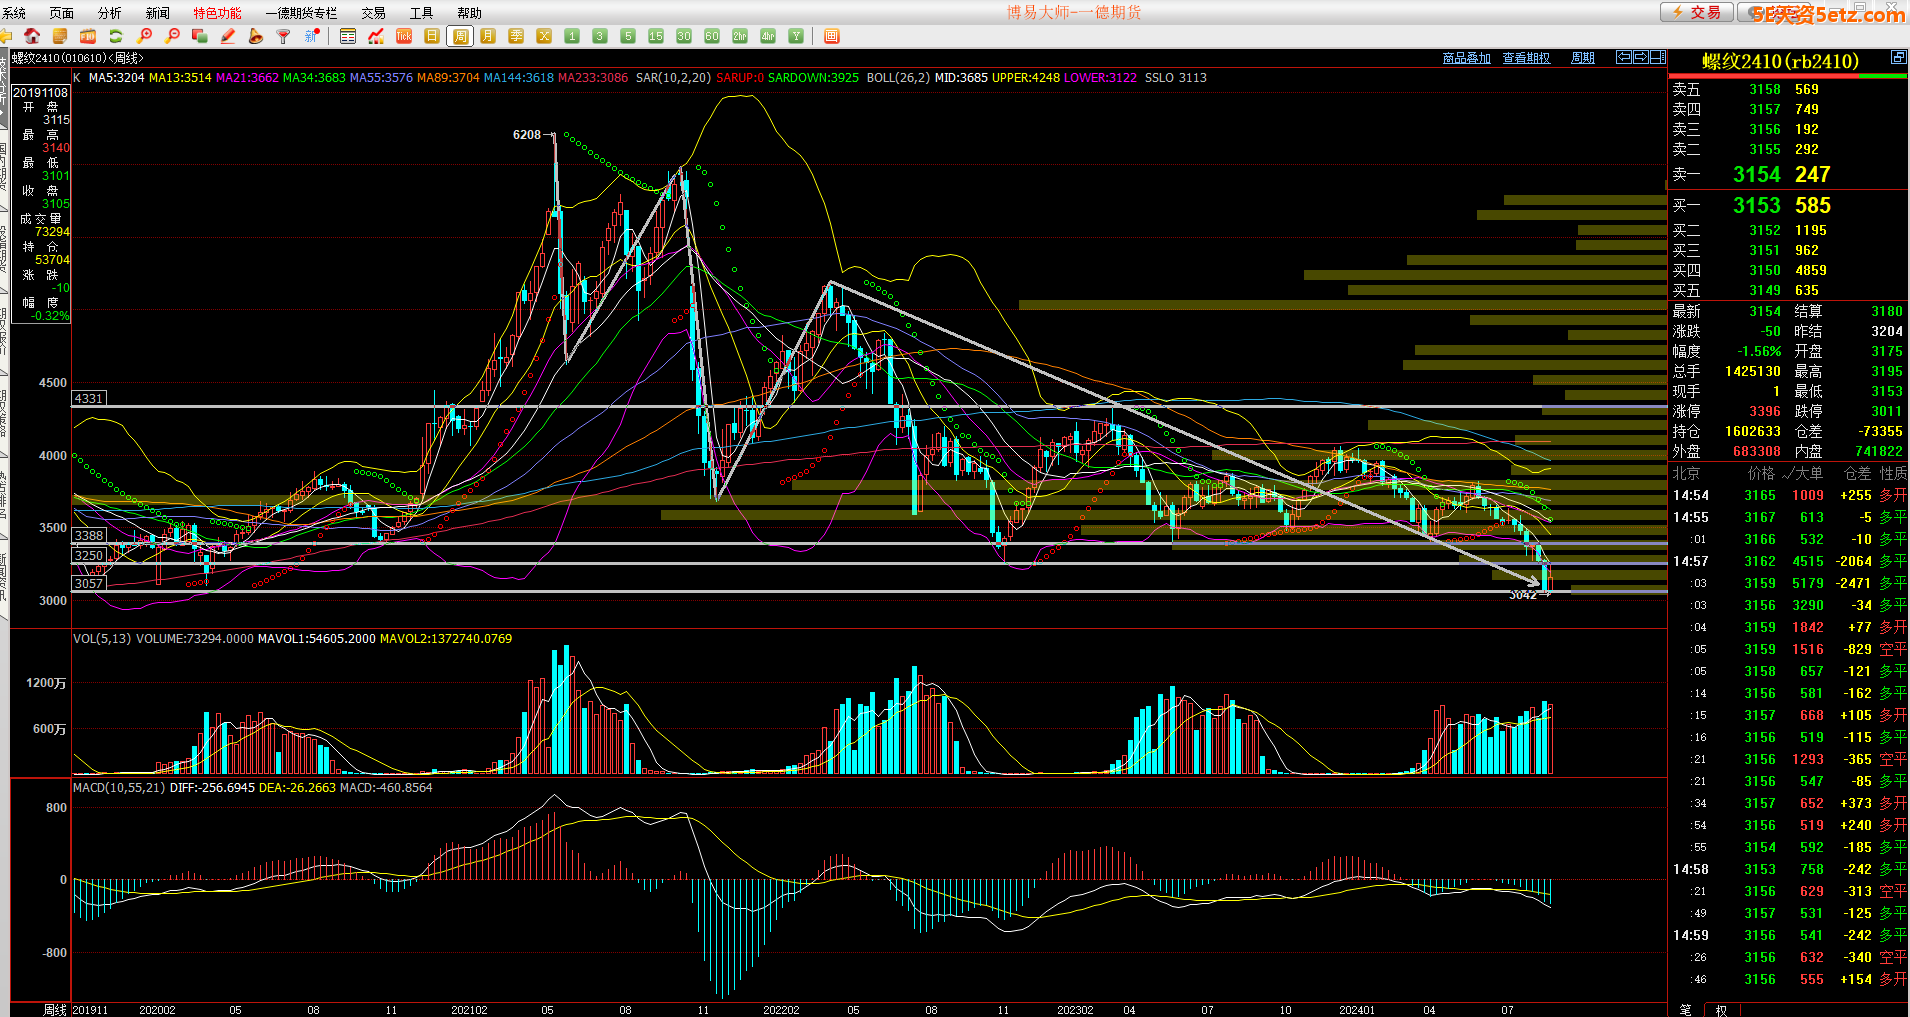Toggle the split panel layout icon
Image resolution: width=1910 pixels, height=1017 pixels.
1658,57
